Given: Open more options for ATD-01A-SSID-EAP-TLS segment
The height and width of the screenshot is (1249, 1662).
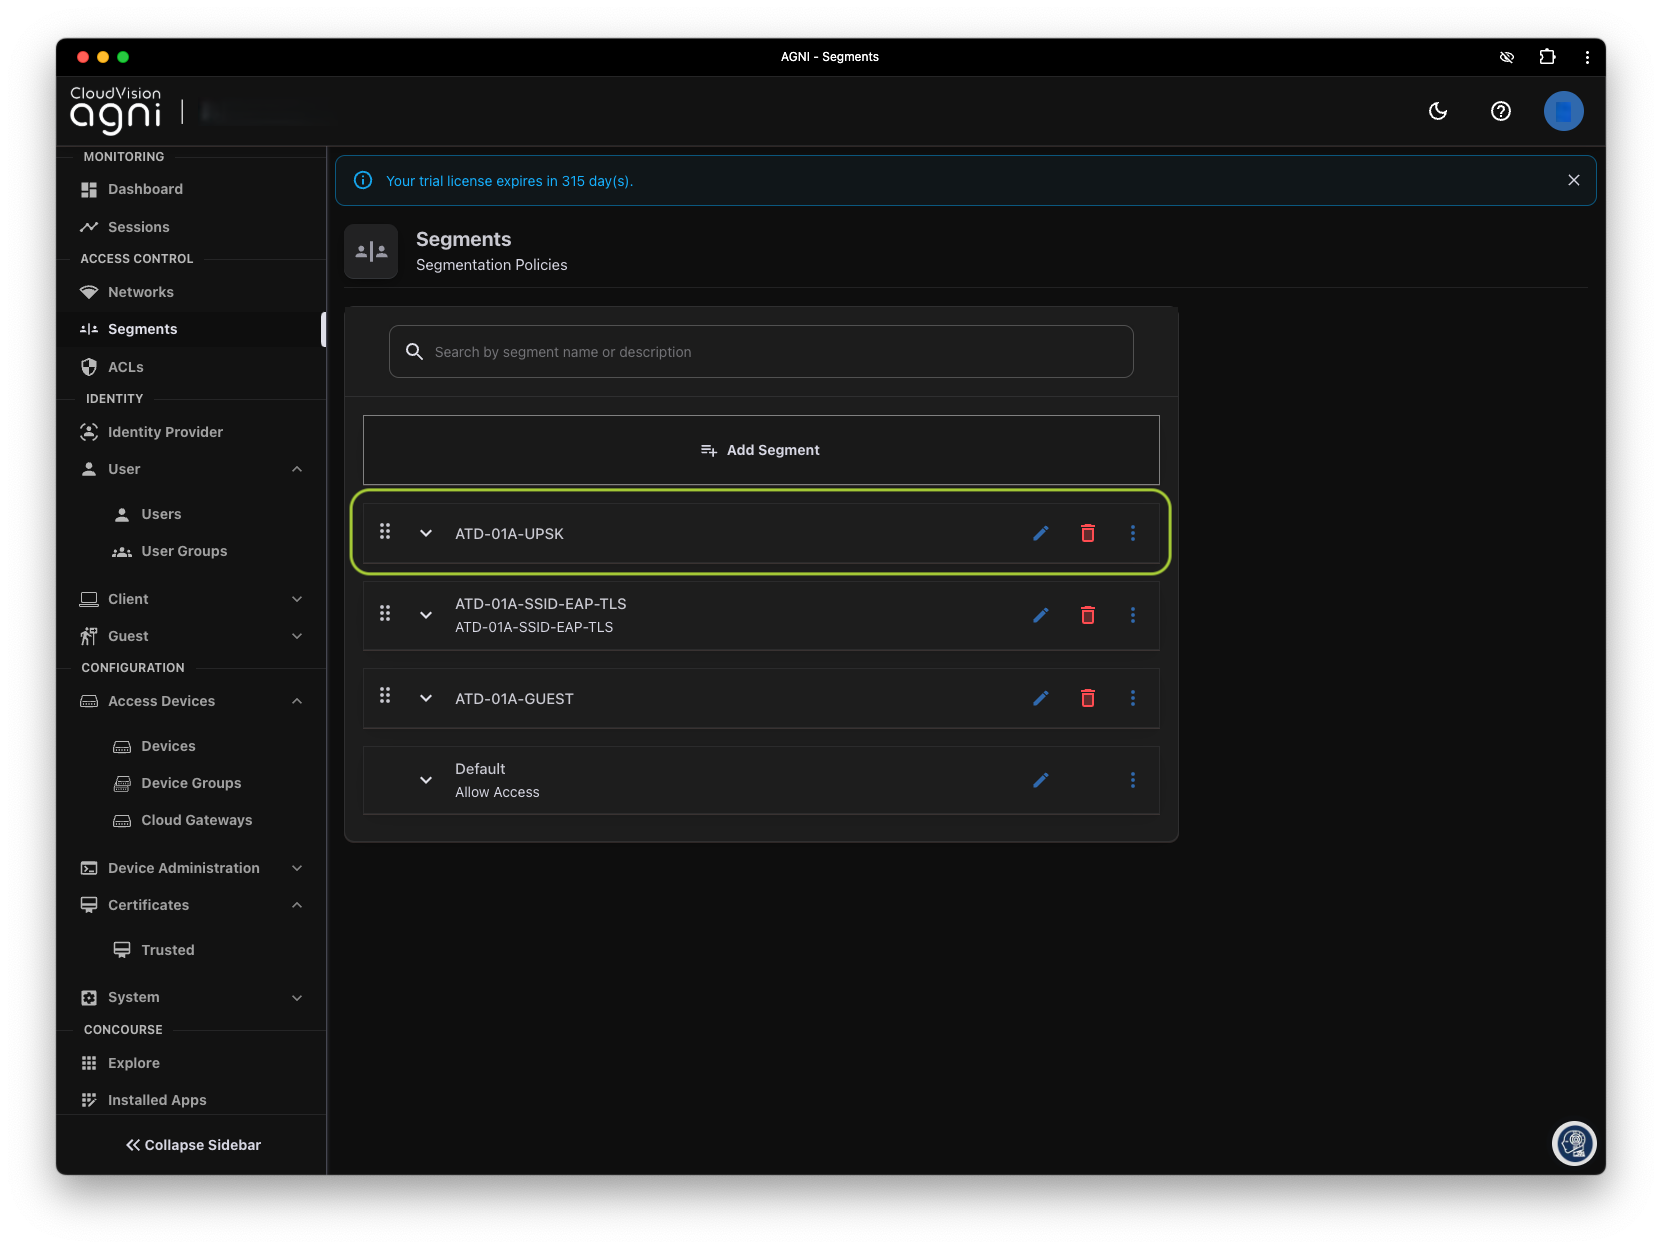Looking at the screenshot, I should pos(1132,615).
